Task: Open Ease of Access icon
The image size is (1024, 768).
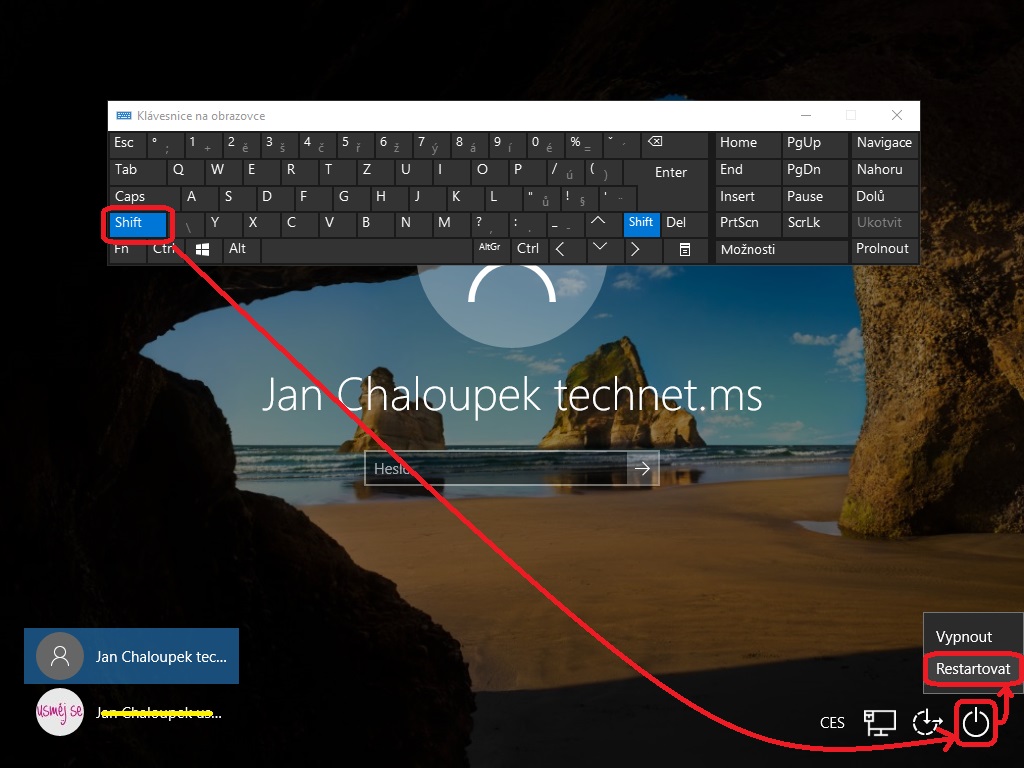Action: click(927, 722)
